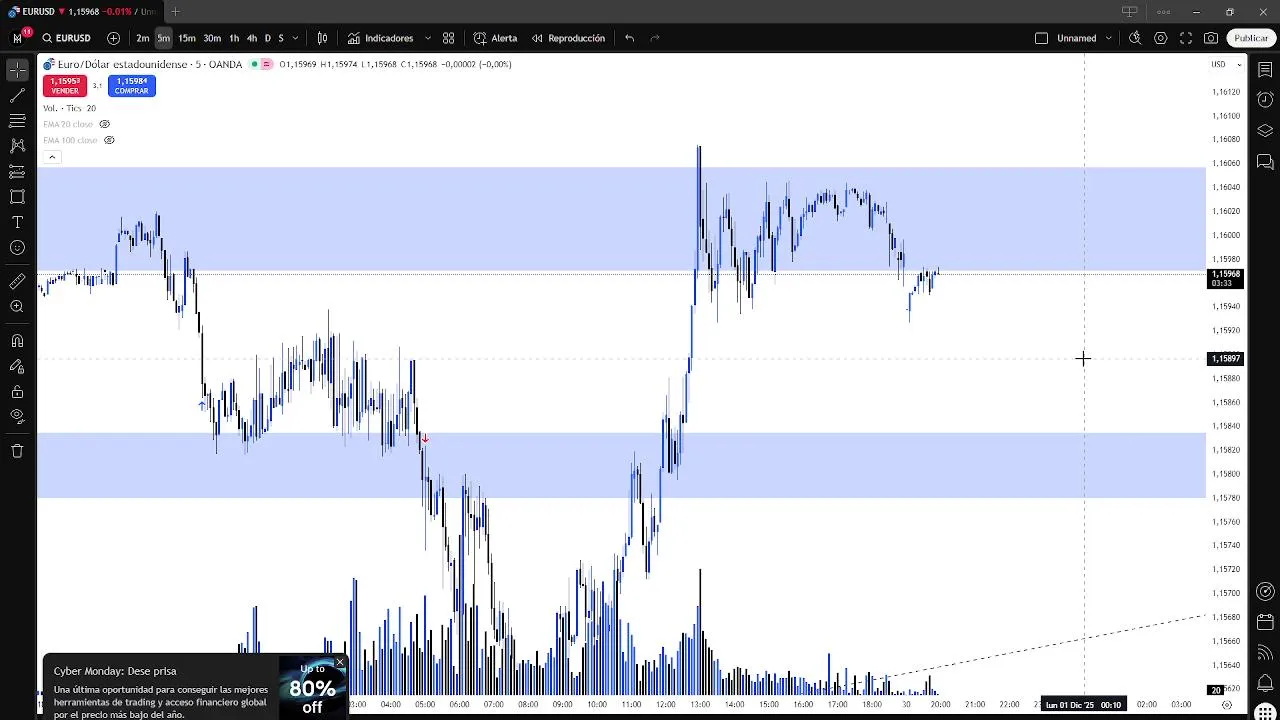Click the Publicar button
Viewport: 1280px width, 720px height.
[1251, 38]
